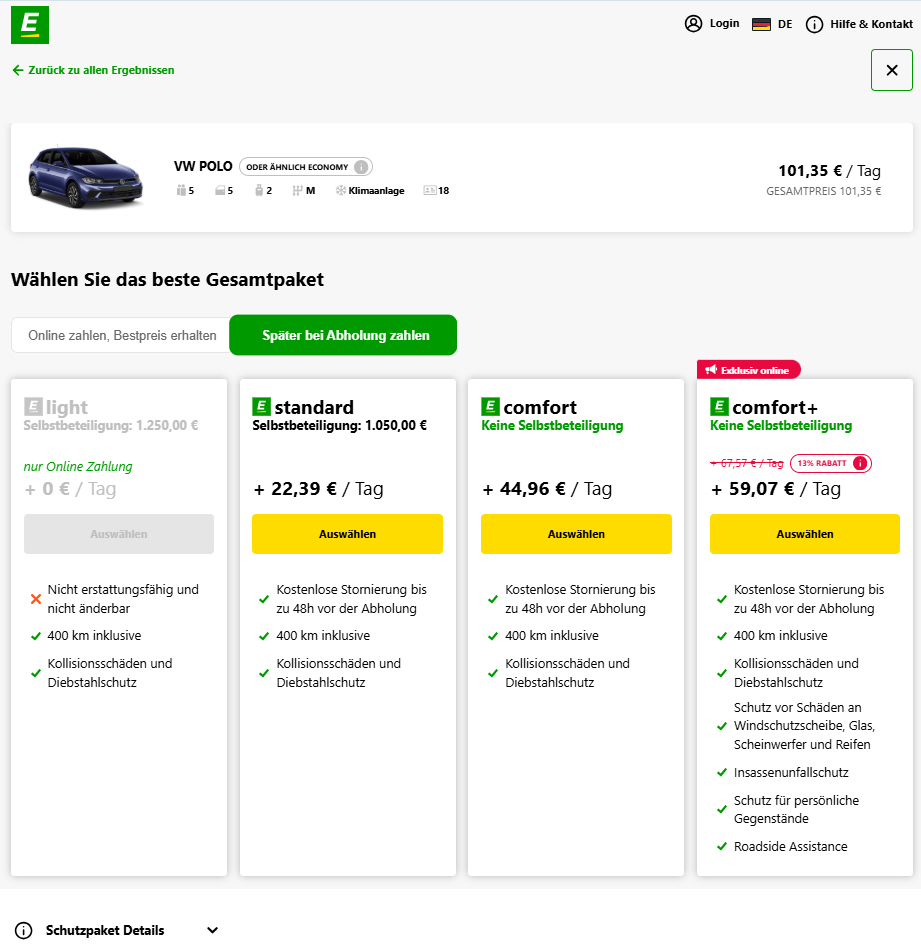This screenshot has height=952, width=921.
Task: Close the package selection with X
Action: [892, 70]
